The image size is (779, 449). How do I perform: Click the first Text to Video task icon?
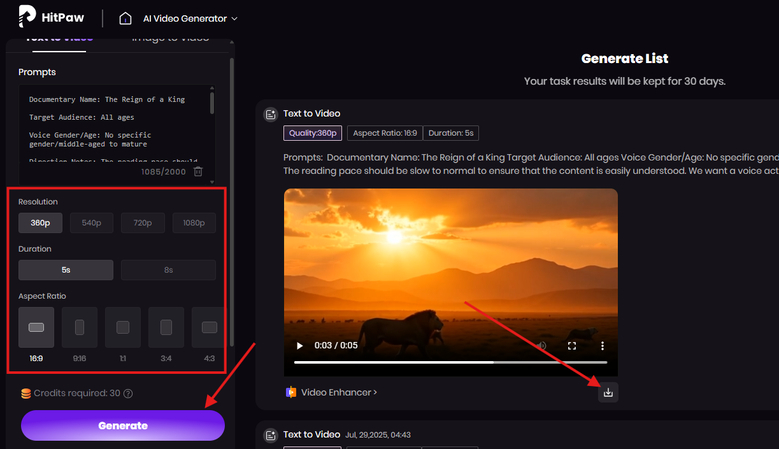coord(270,115)
